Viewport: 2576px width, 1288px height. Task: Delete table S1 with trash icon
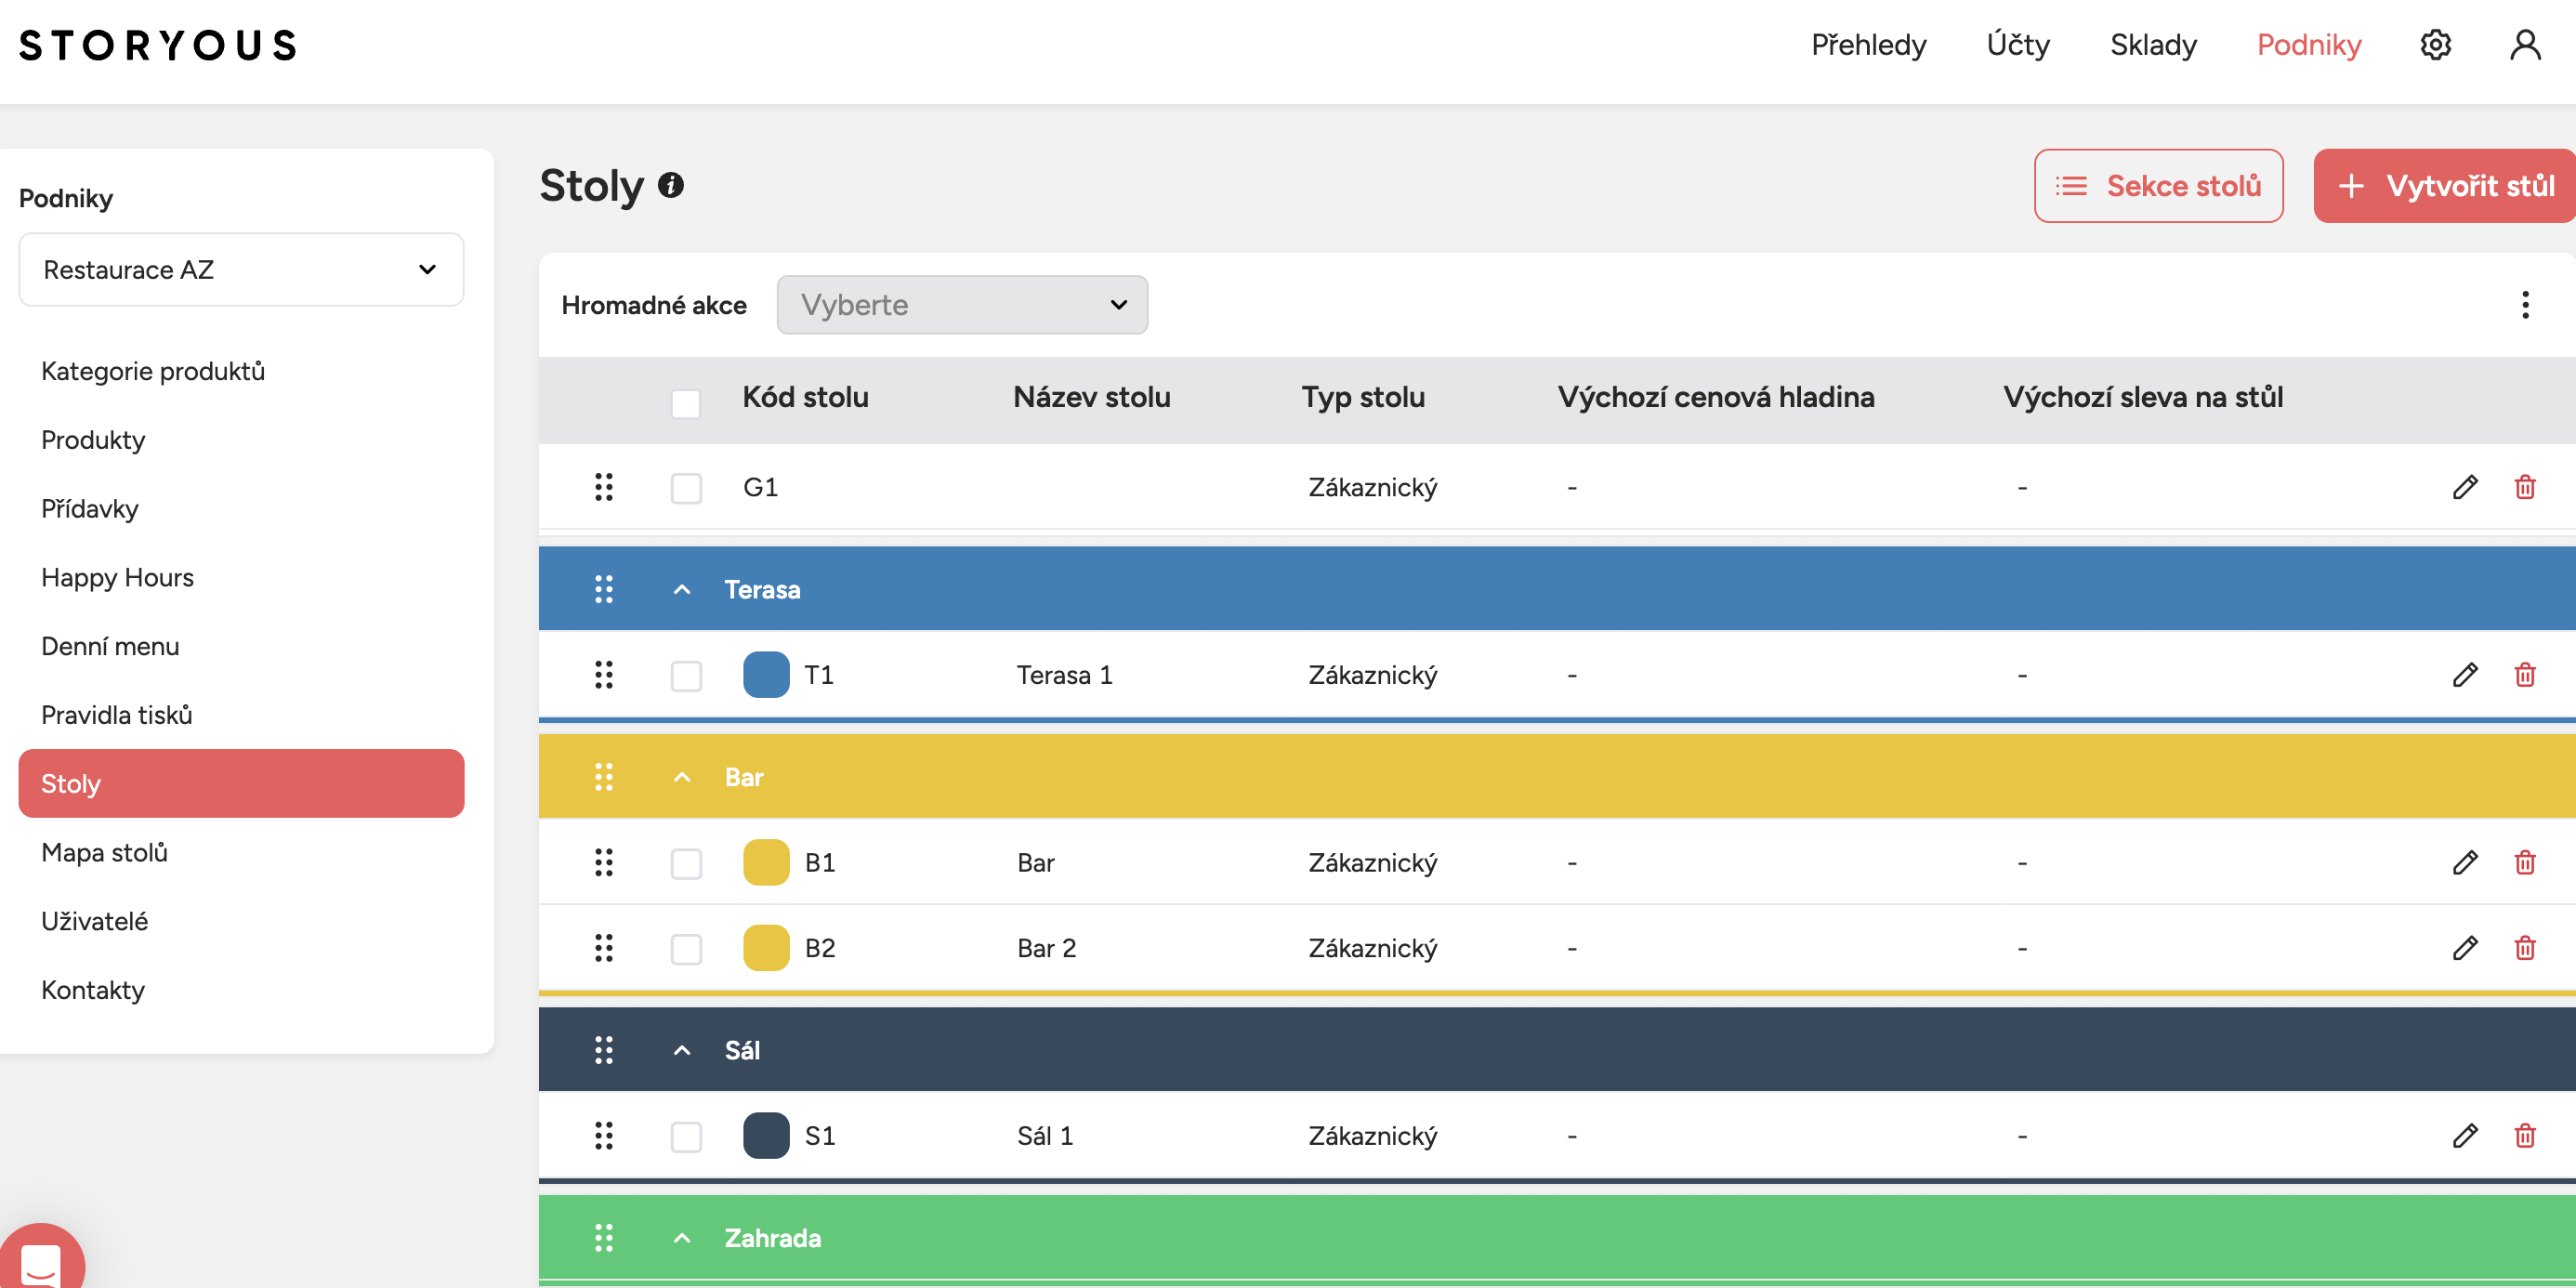[x=2524, y=1135]
